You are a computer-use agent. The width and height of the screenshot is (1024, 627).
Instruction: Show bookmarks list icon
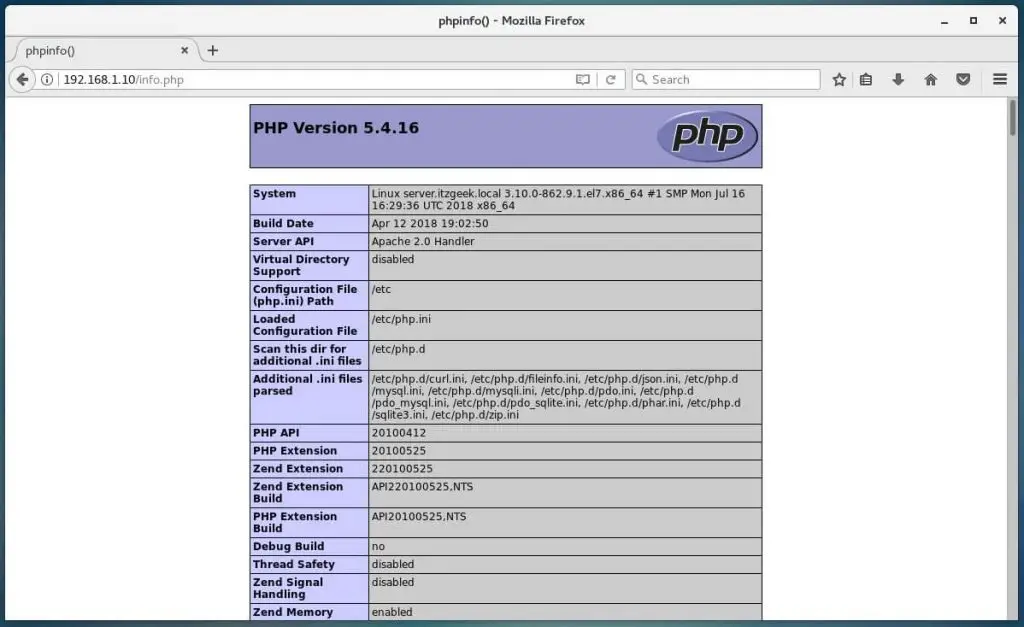866,80
